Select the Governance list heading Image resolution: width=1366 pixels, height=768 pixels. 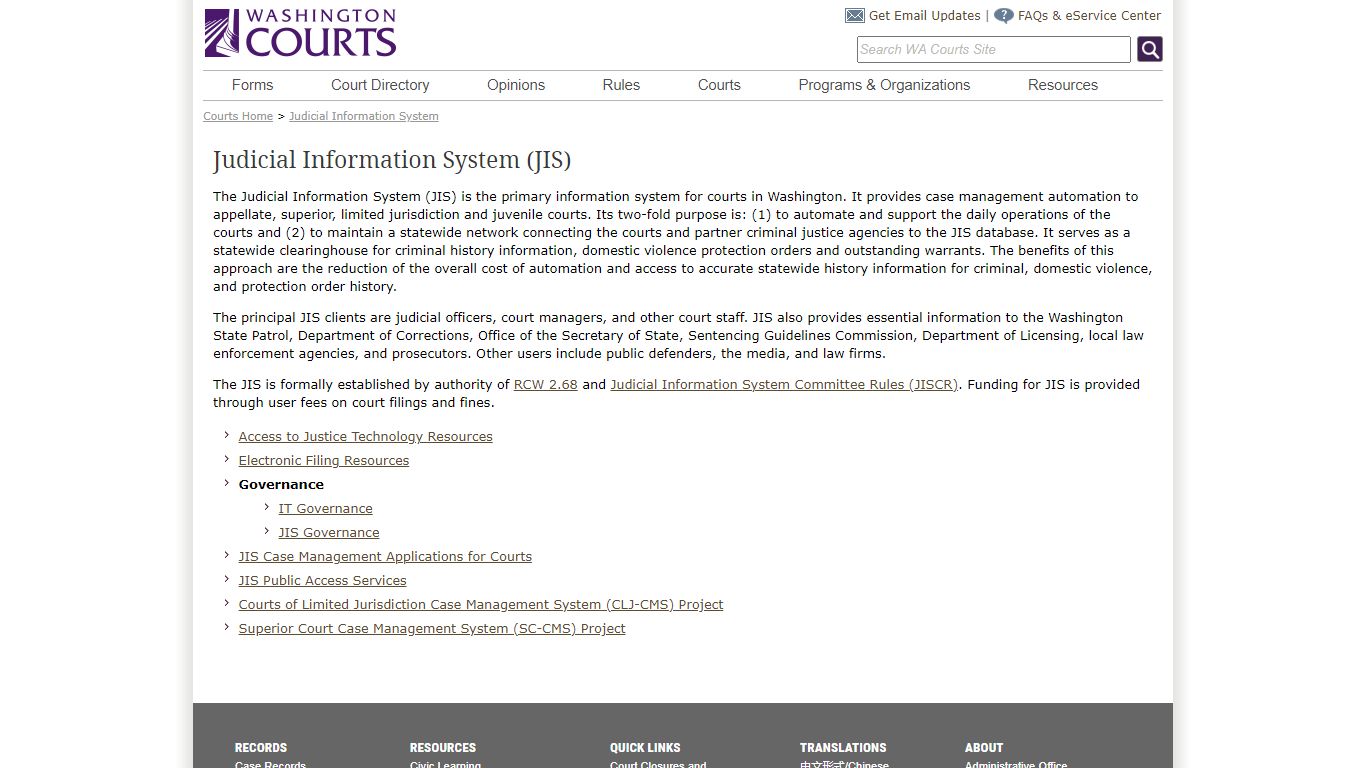coord(281,484)
